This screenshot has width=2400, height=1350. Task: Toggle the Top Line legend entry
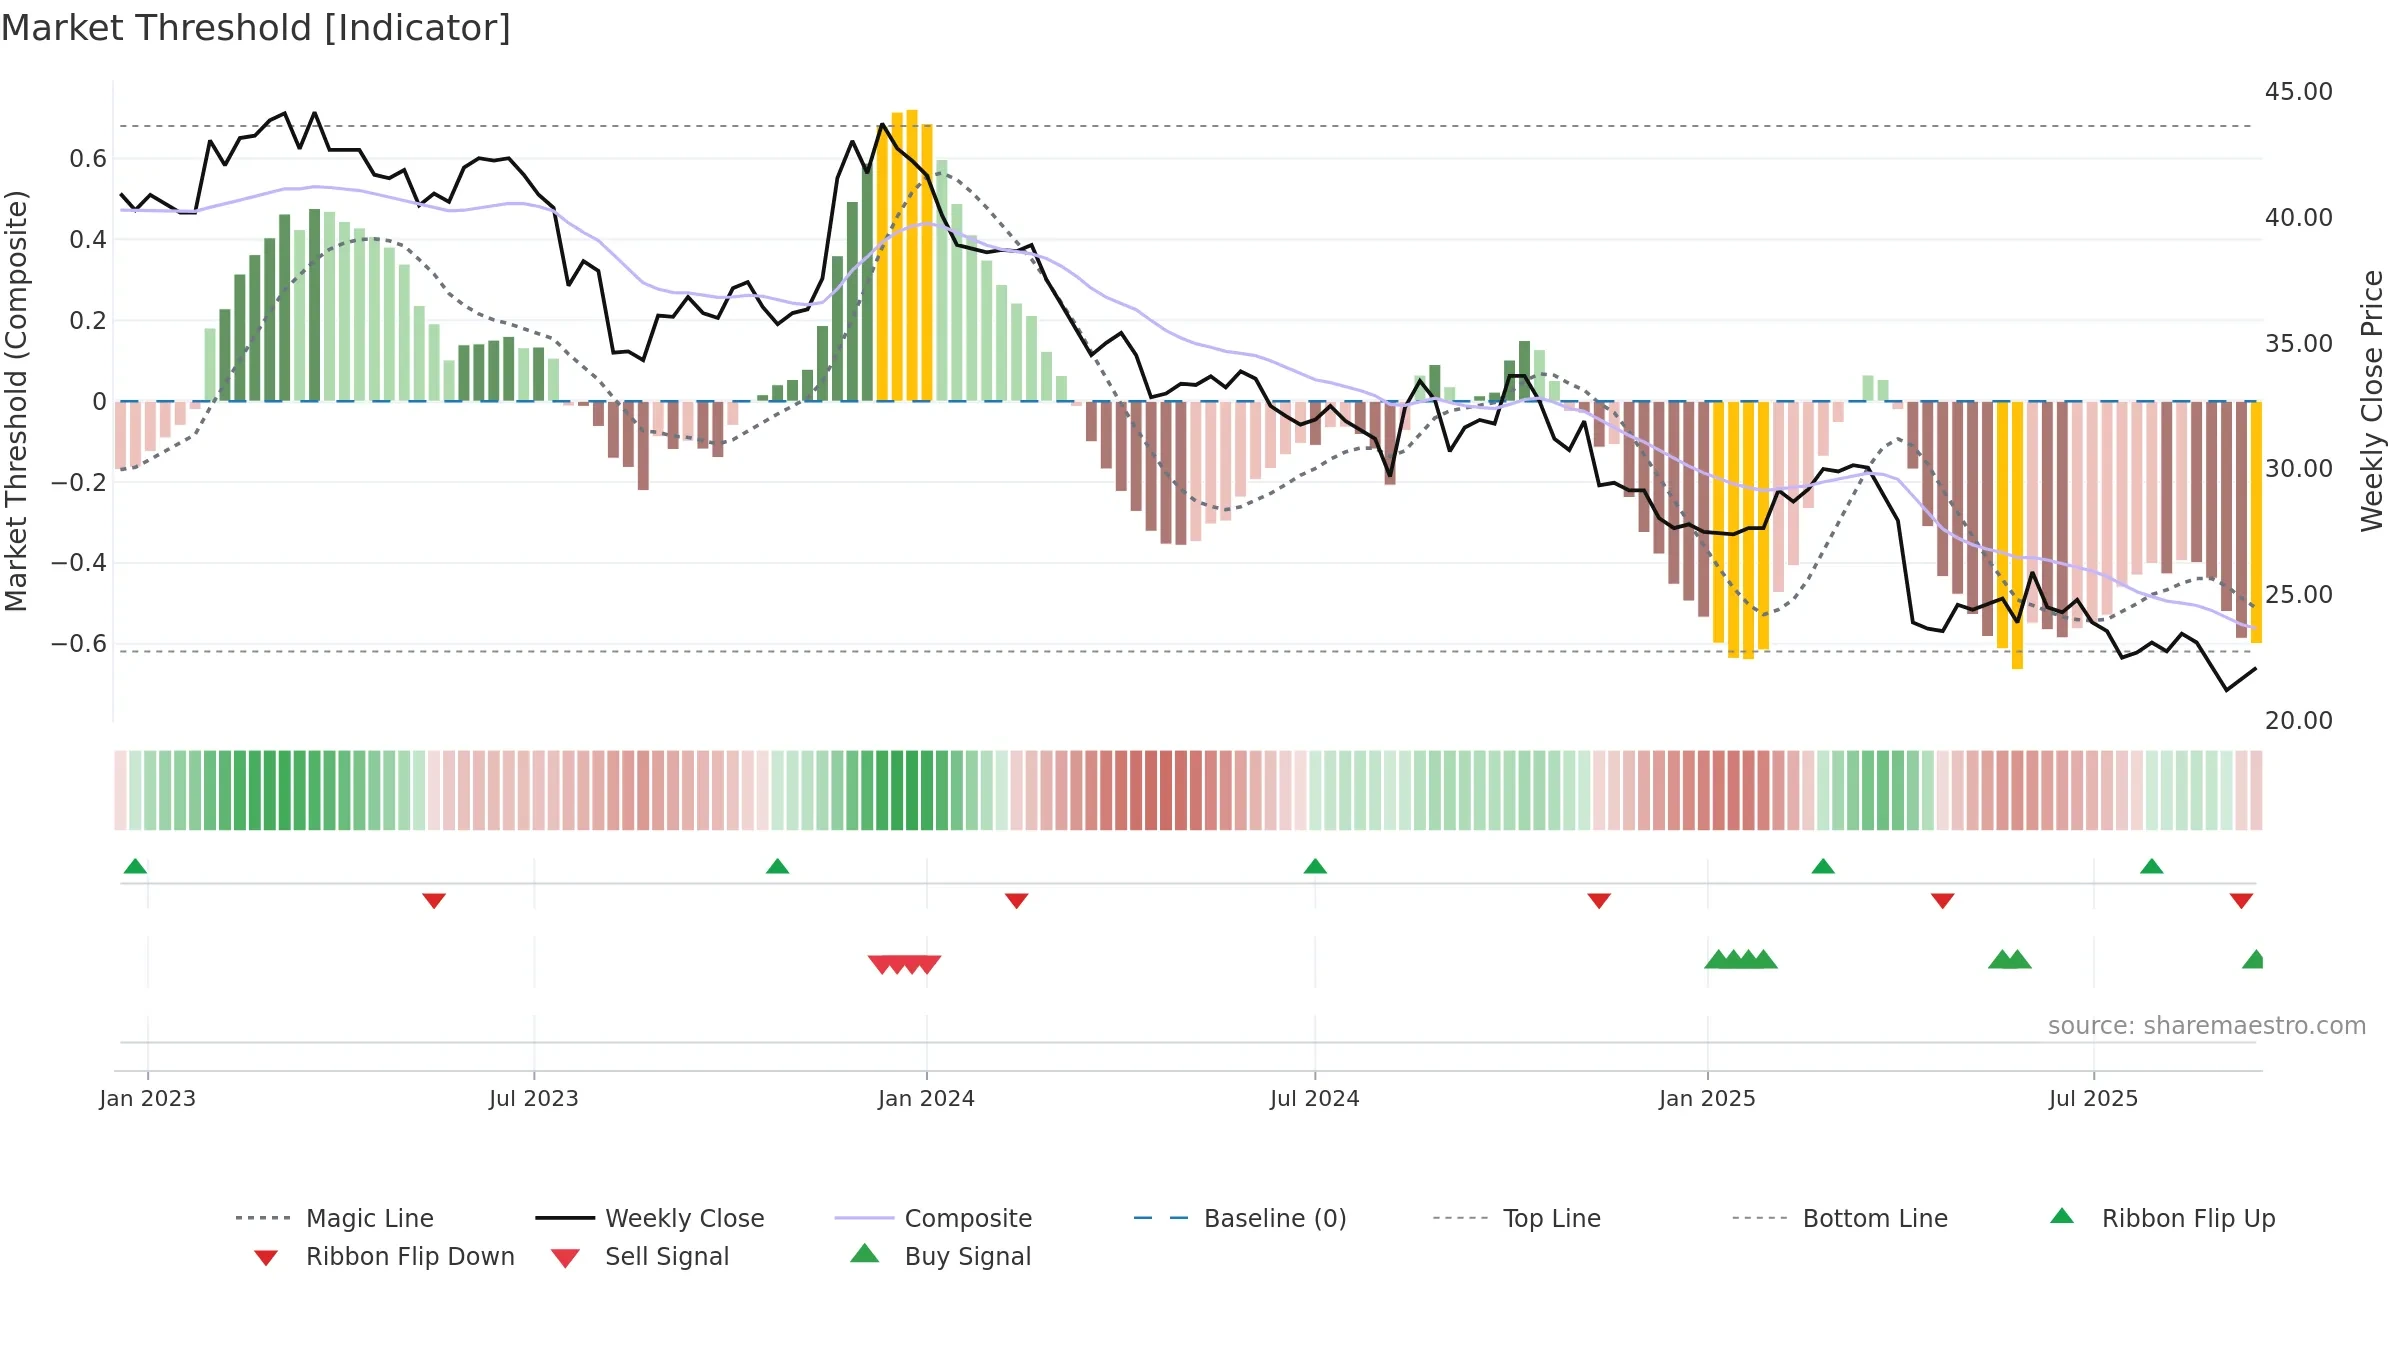pyautogui.click(x=1517, y=1218)
